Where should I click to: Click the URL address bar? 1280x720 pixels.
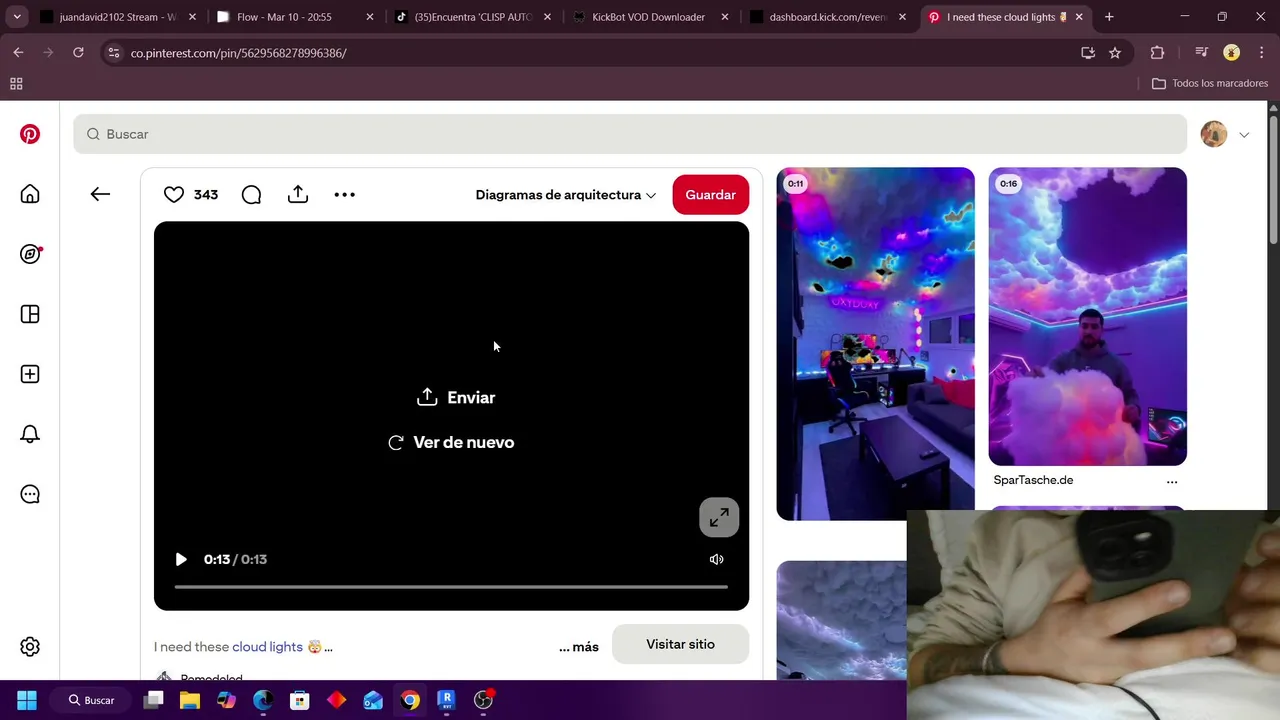(x=600, y=53)
